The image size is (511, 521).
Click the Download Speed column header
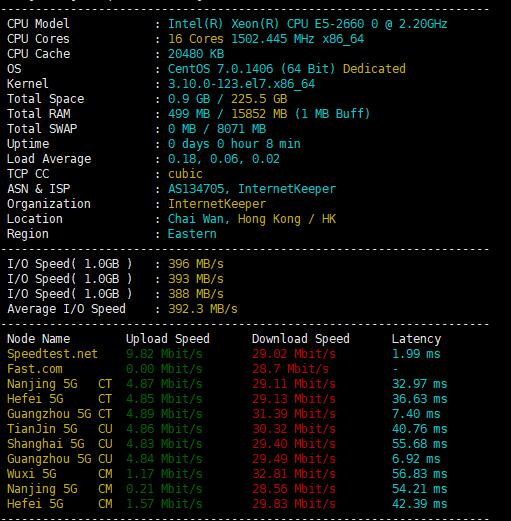coord(301,339)
